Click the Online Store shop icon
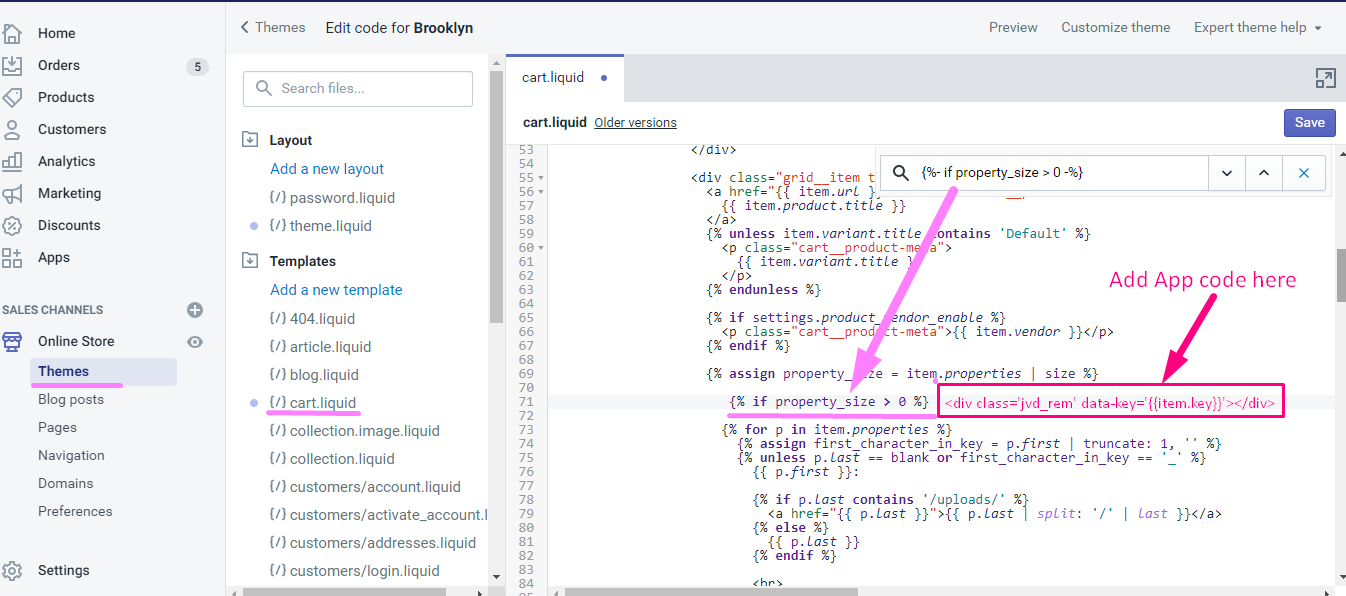 point(12,342)
